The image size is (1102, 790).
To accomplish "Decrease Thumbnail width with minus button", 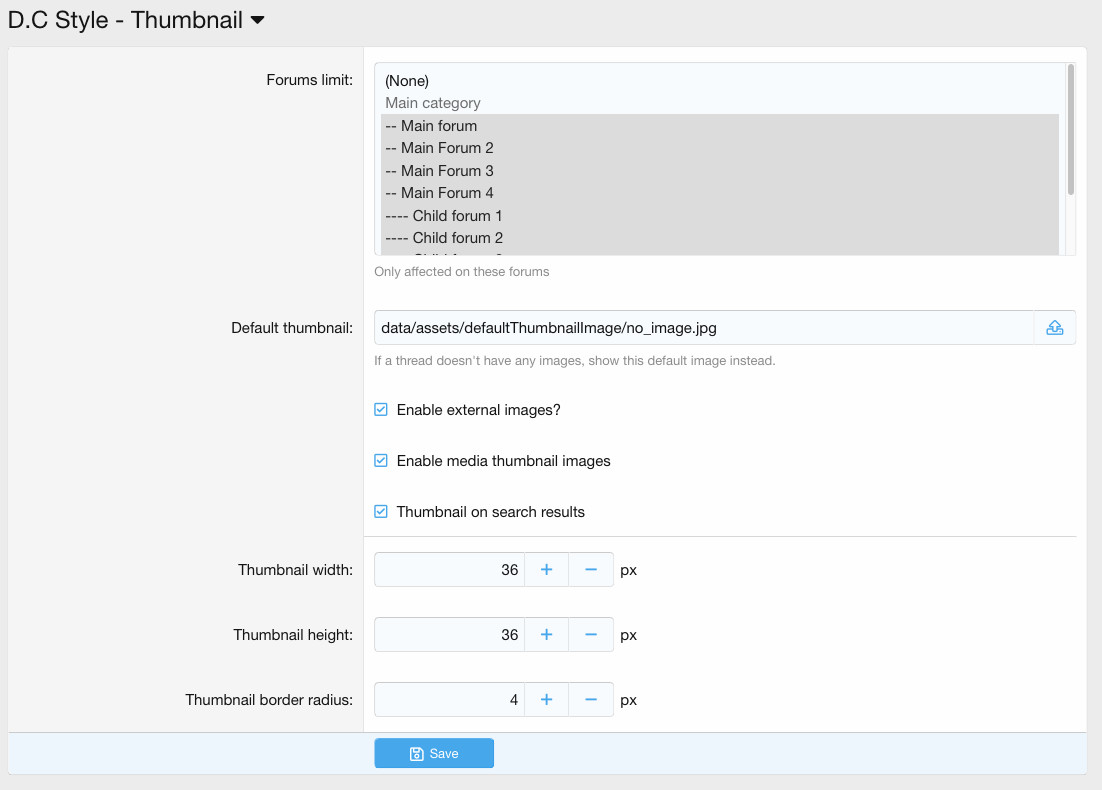I will [x=591, y=570].
